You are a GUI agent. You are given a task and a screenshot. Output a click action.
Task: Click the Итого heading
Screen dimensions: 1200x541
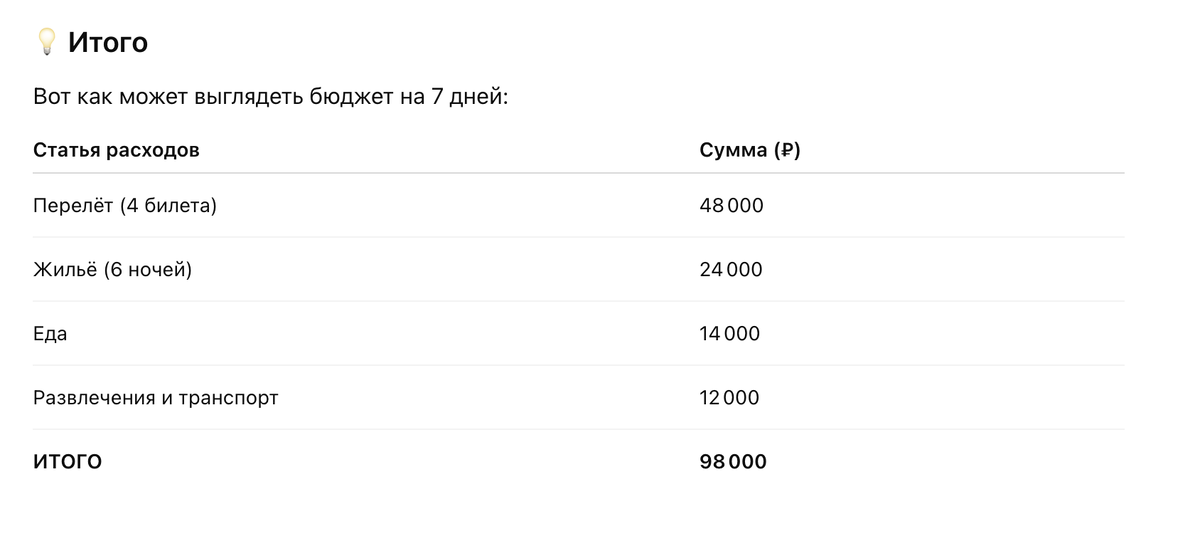click(108, 43)
